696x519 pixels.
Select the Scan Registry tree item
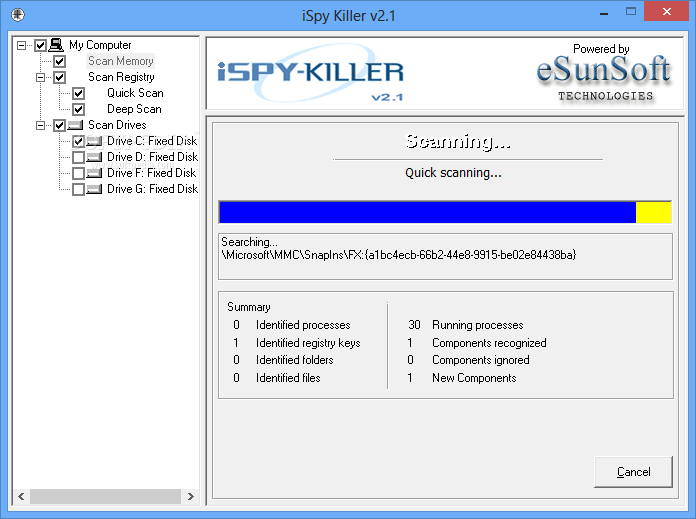(121, 77)
